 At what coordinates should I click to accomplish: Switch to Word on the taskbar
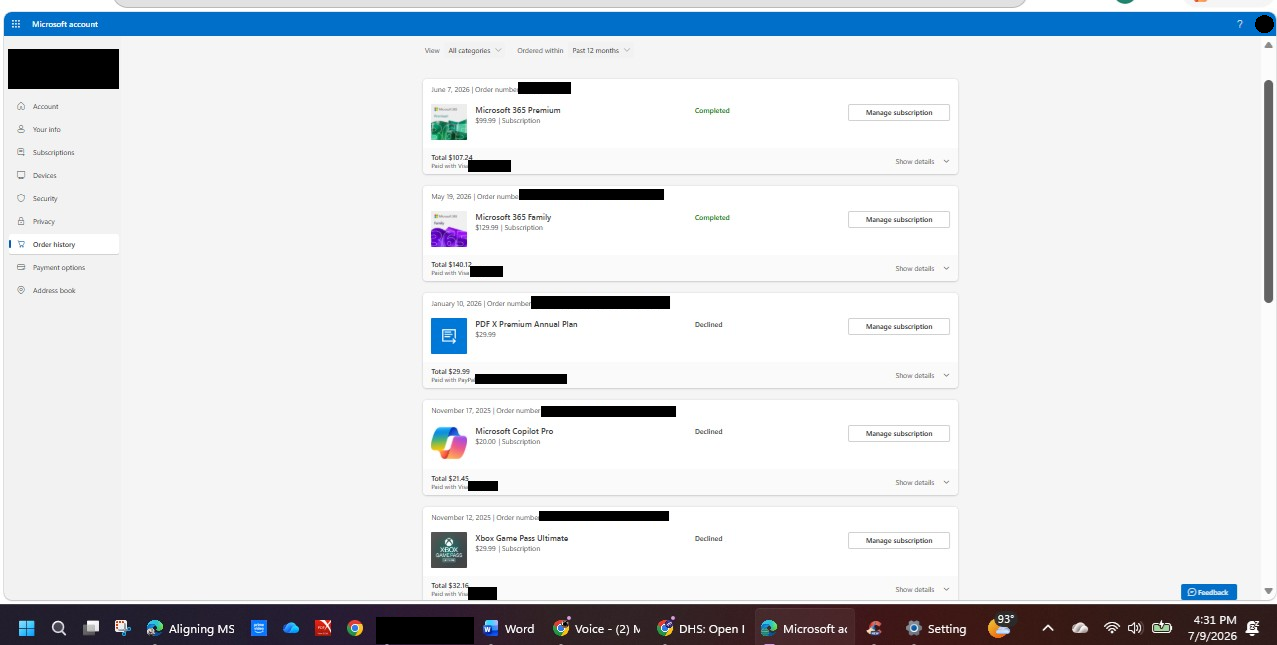click(509, 628)
